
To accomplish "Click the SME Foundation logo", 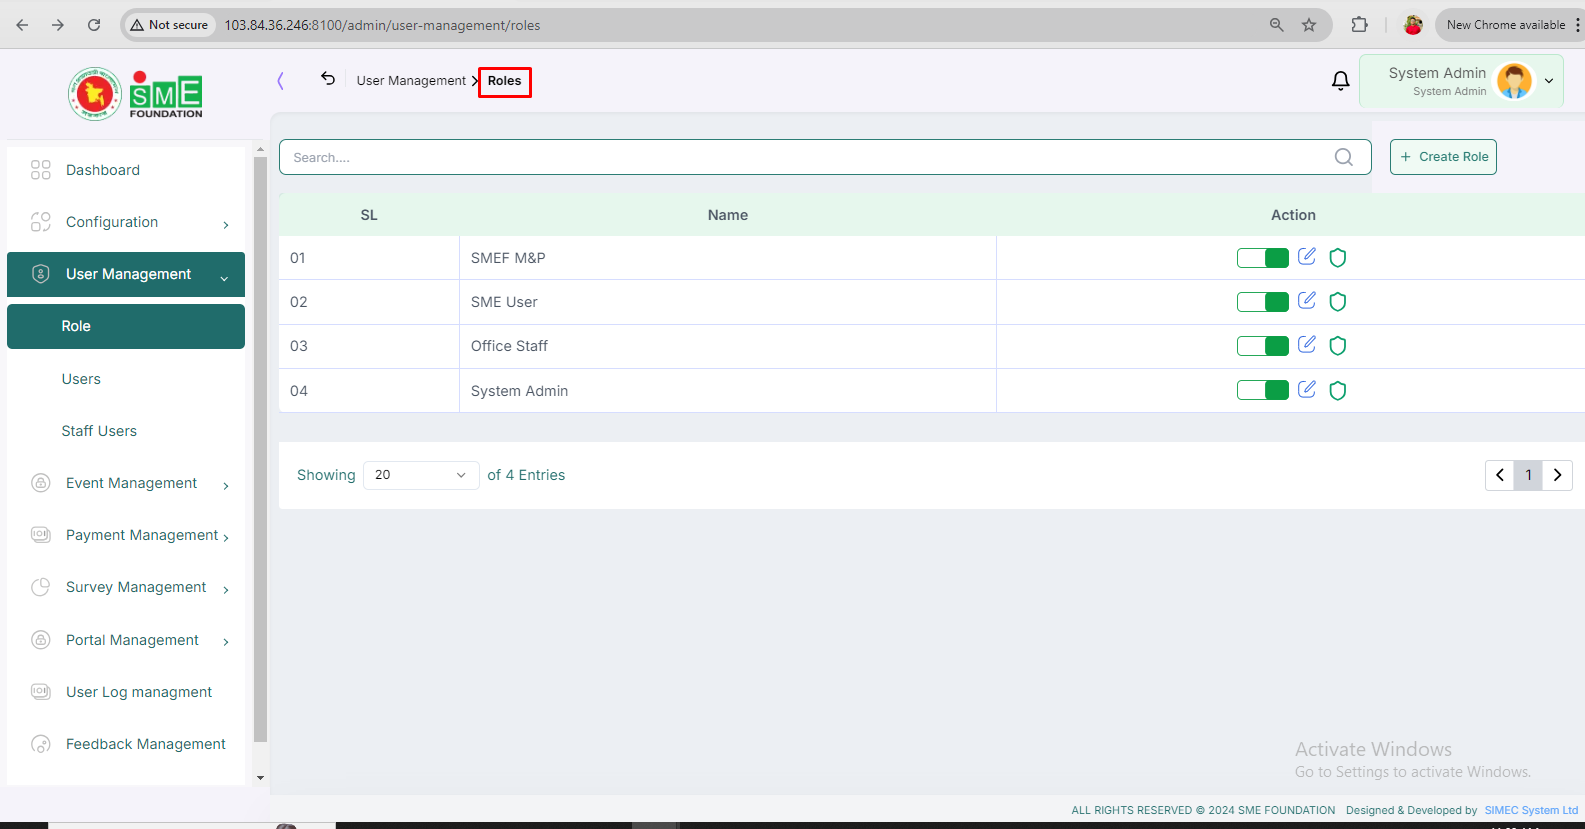I will tap(135, 94).
